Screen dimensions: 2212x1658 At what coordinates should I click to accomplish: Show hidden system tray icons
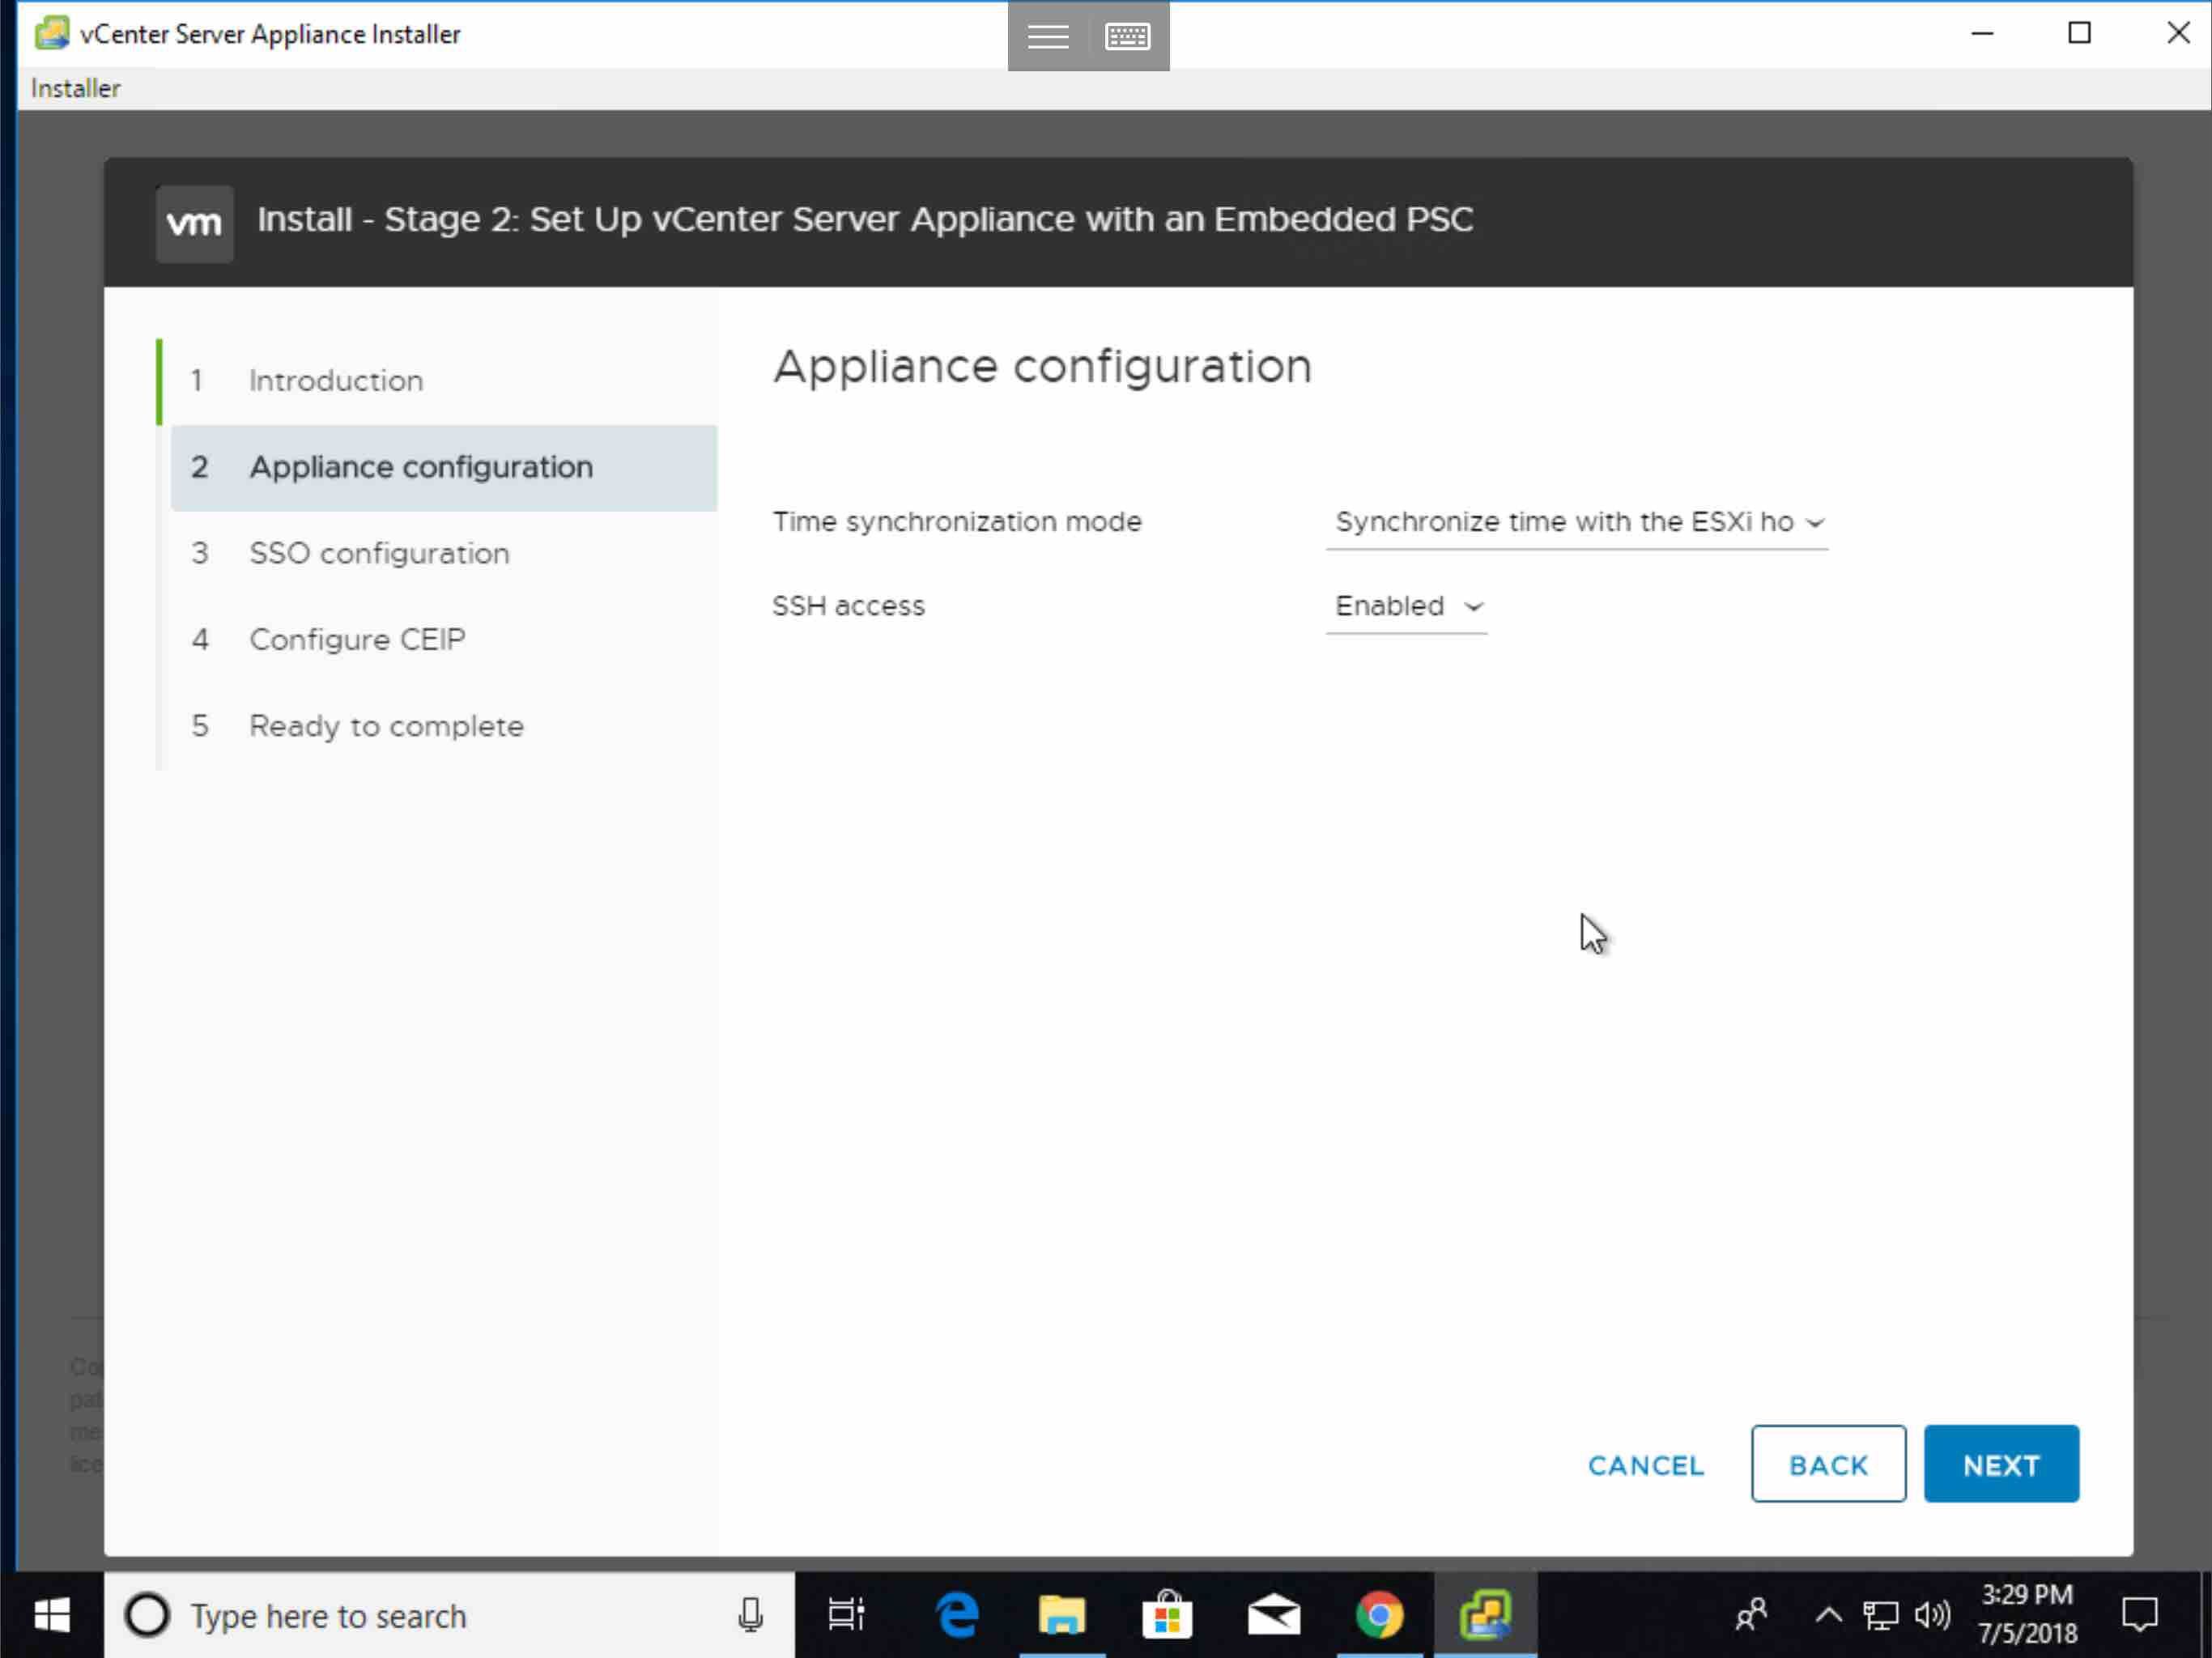pyautogui.click(x=1828, y=1615)
